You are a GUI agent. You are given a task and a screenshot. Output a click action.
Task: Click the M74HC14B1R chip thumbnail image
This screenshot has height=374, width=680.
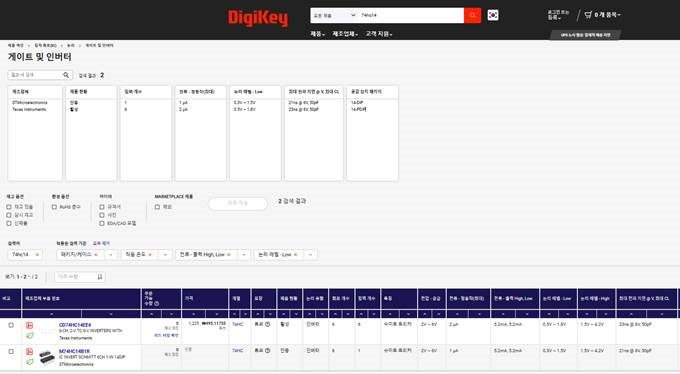pyautogui.click(x=47, y=358)
